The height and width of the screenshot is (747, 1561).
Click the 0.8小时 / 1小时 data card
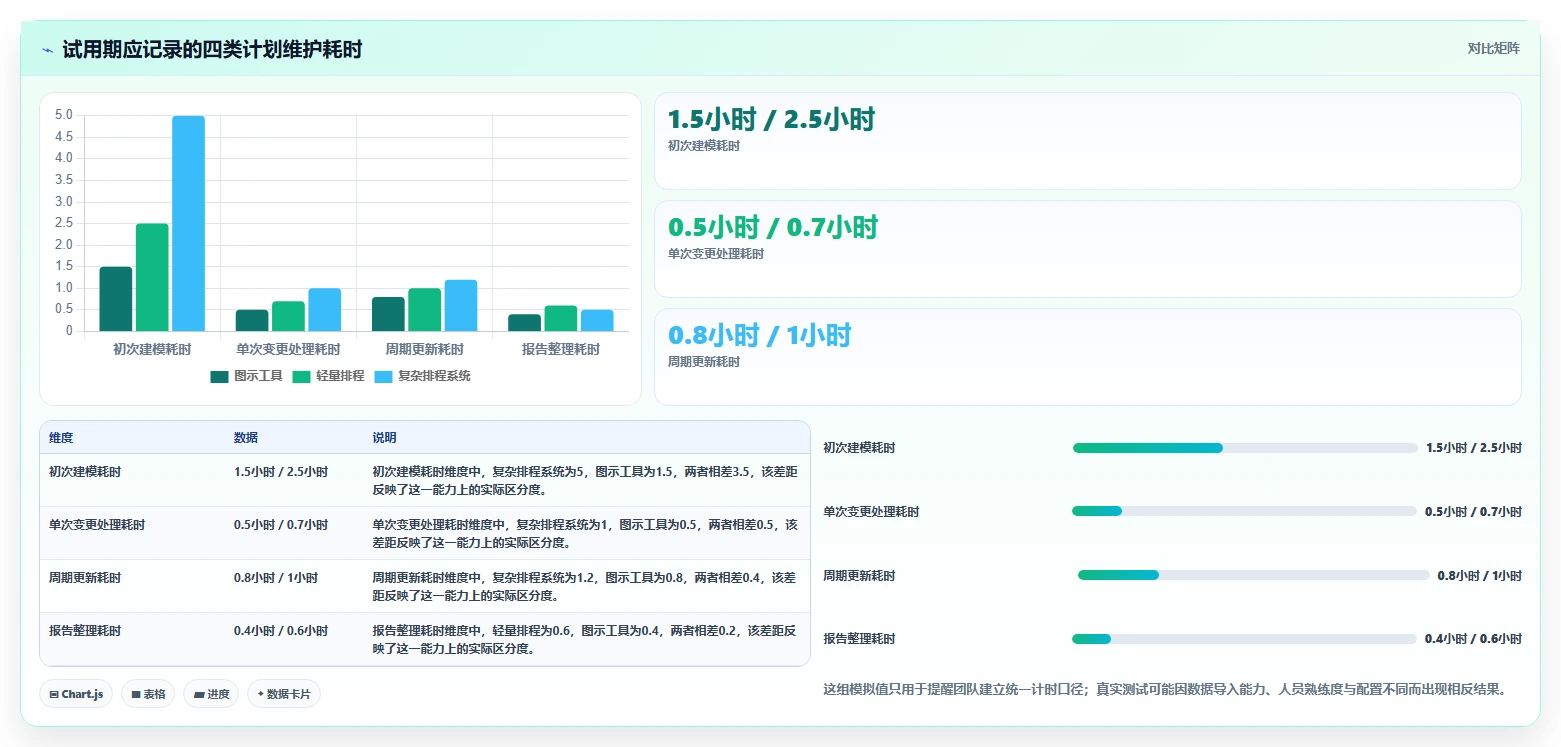(x=1087, y=357)
